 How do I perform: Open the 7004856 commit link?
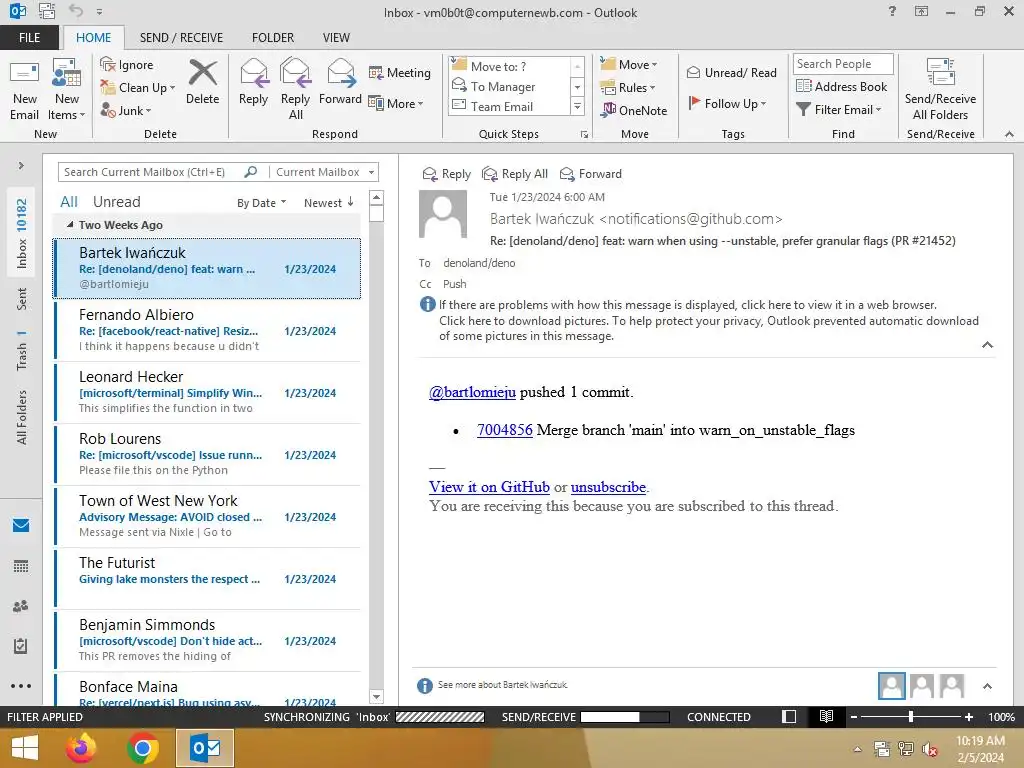coord(505,430)
